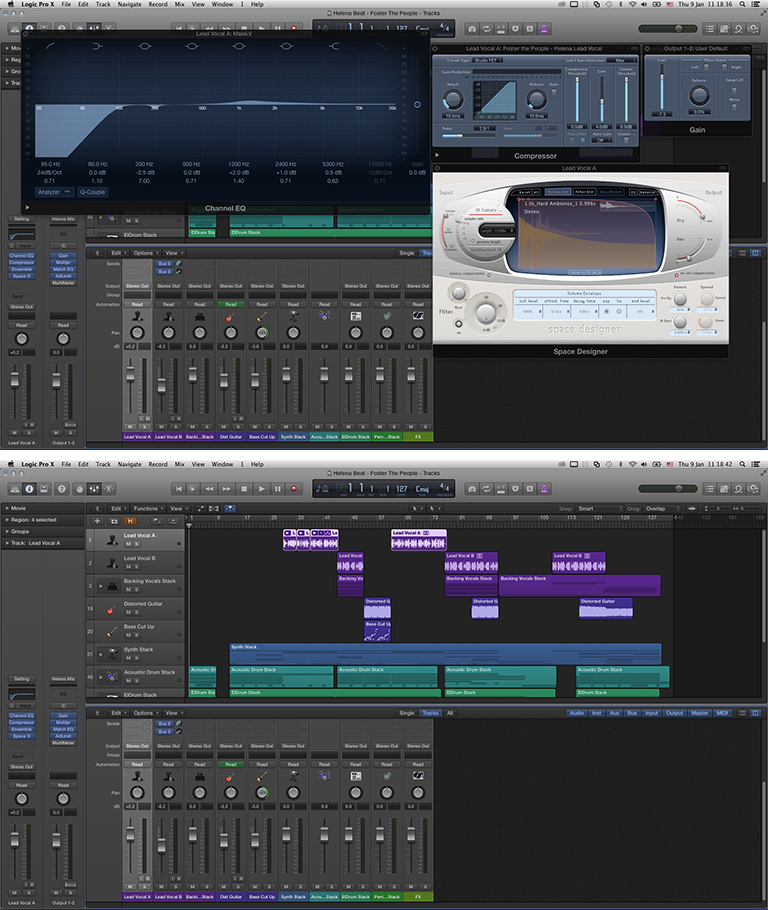Select the Master filter in the lower mixer
768x910 pixels.
coord(700,713)
